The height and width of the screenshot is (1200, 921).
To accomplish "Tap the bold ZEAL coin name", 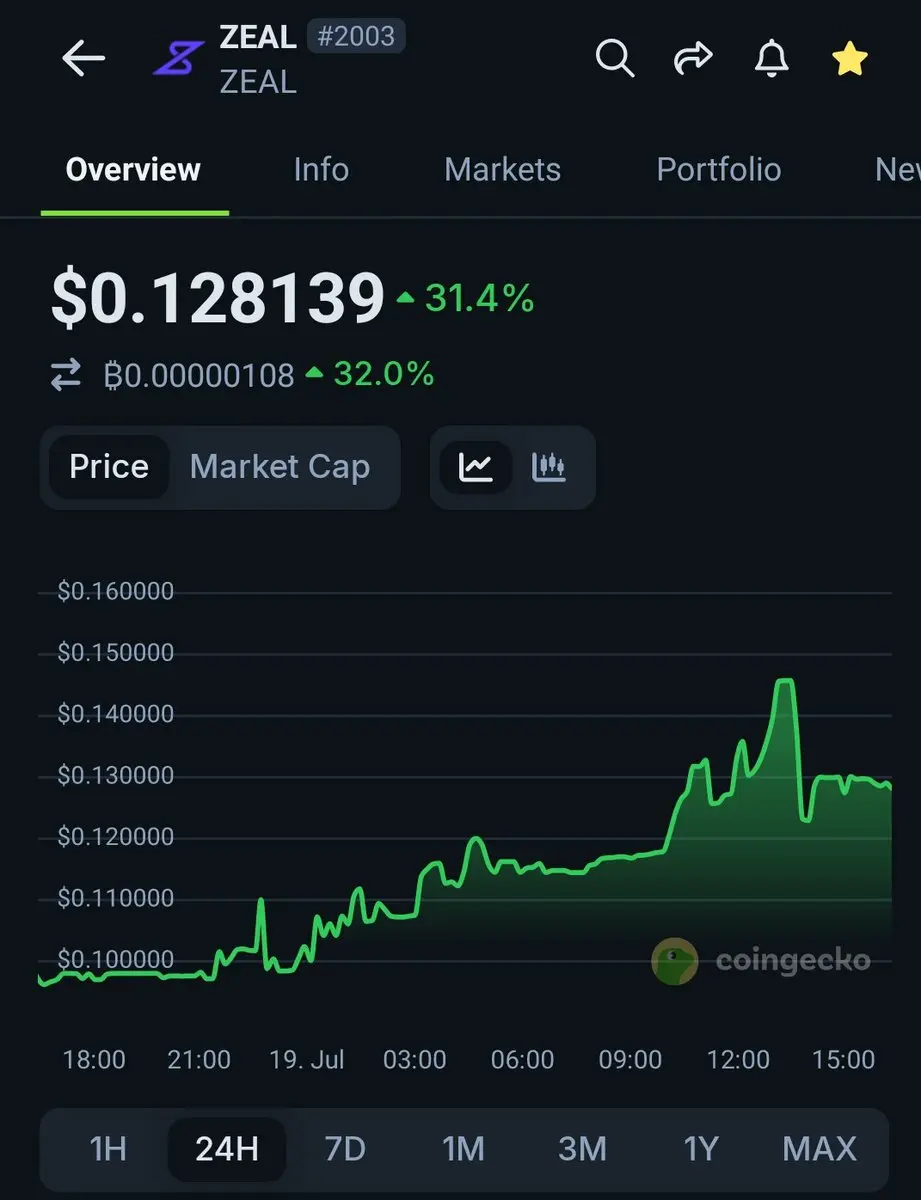I will pyautogui.click(x=258, y=37).
